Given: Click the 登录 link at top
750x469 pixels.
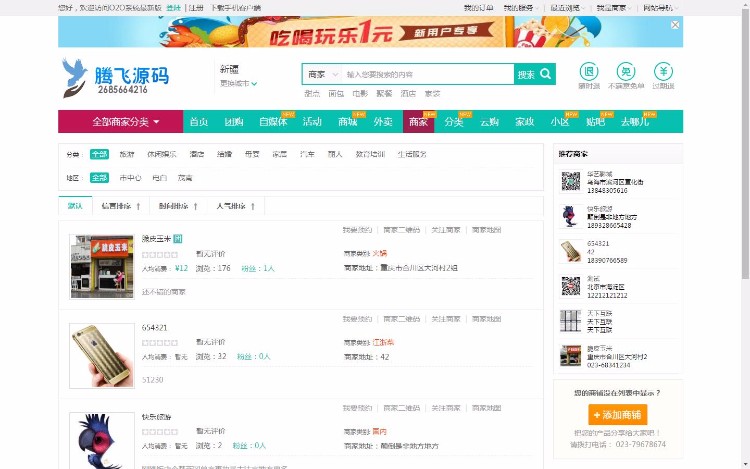Looking at the screenshot, I should tap(174, 8).
